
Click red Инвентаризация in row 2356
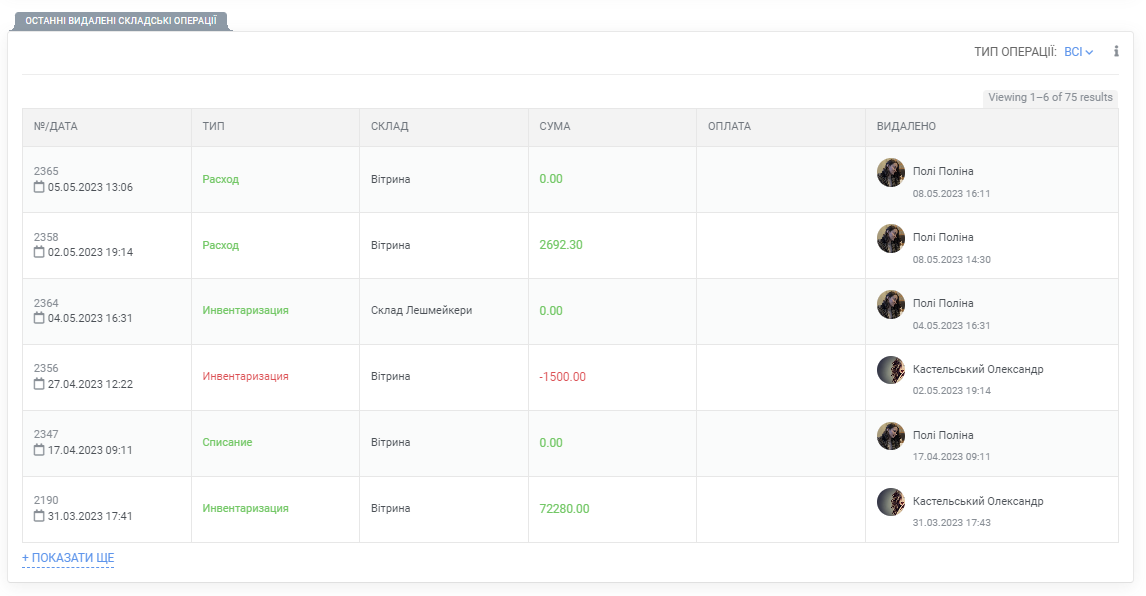pyautogui.click(x=246, y=376)
